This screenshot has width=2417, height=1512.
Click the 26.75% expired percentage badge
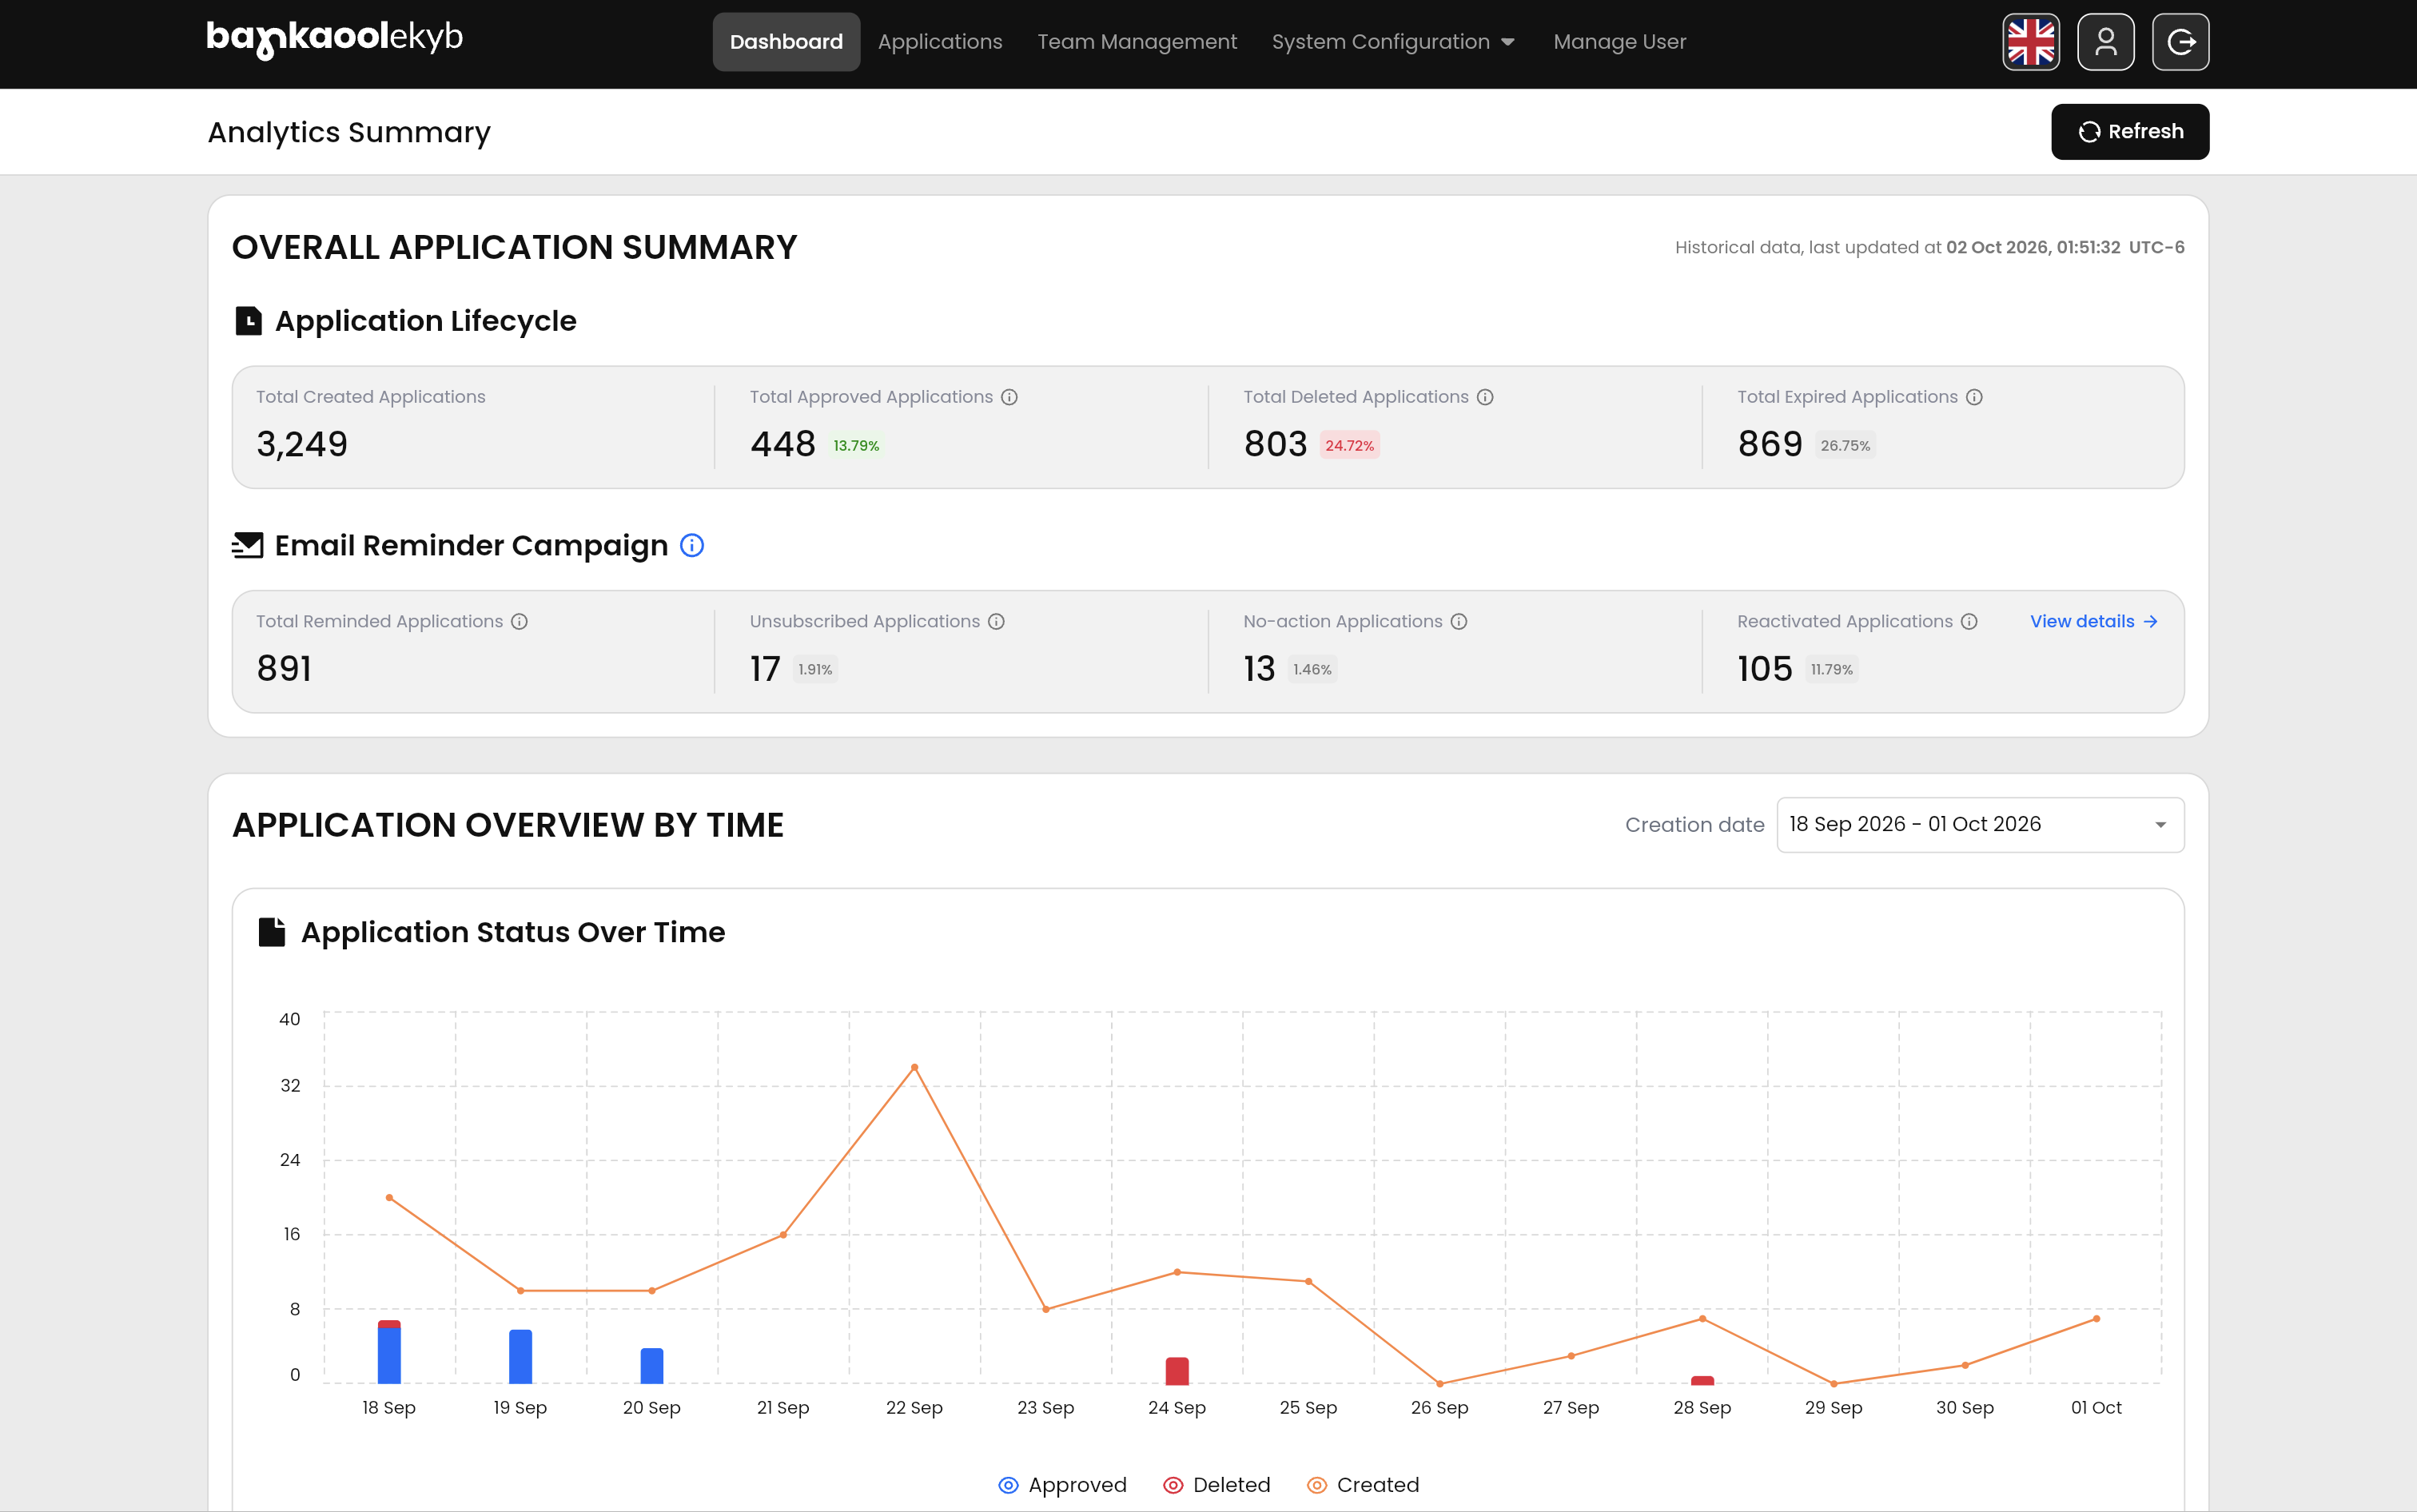[1845, 446]
